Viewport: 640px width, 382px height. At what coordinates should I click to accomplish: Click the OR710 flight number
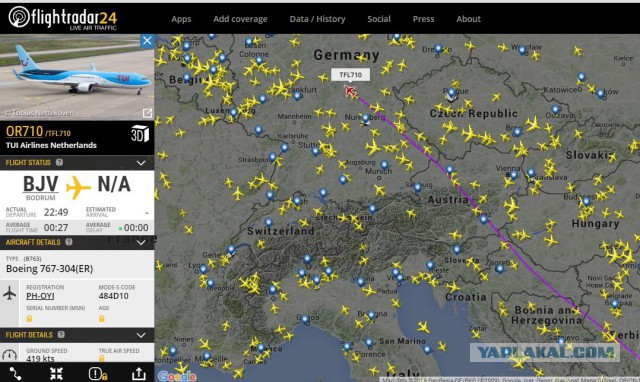tap(24, 131)
